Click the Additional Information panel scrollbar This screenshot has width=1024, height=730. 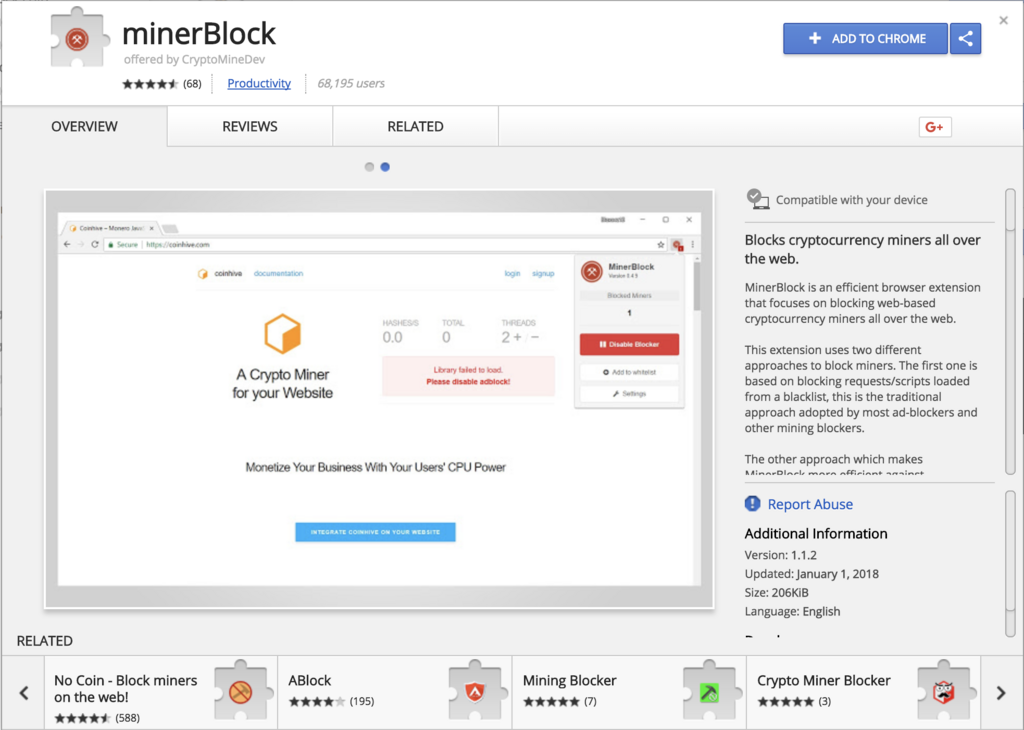tap(1010, 563)
